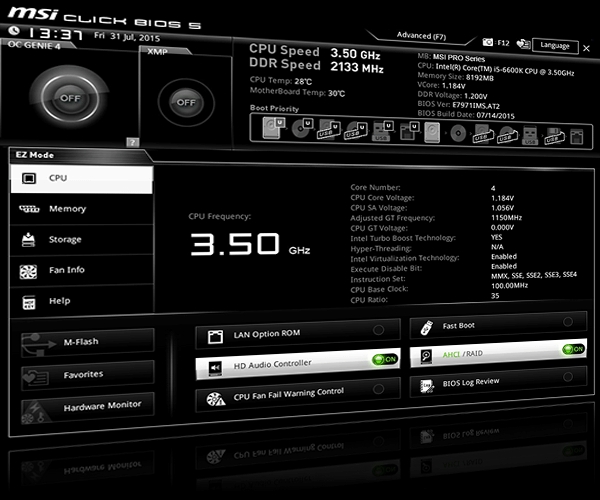
Task: Close the BIOS with the X icon
Action: coord(586,48)
